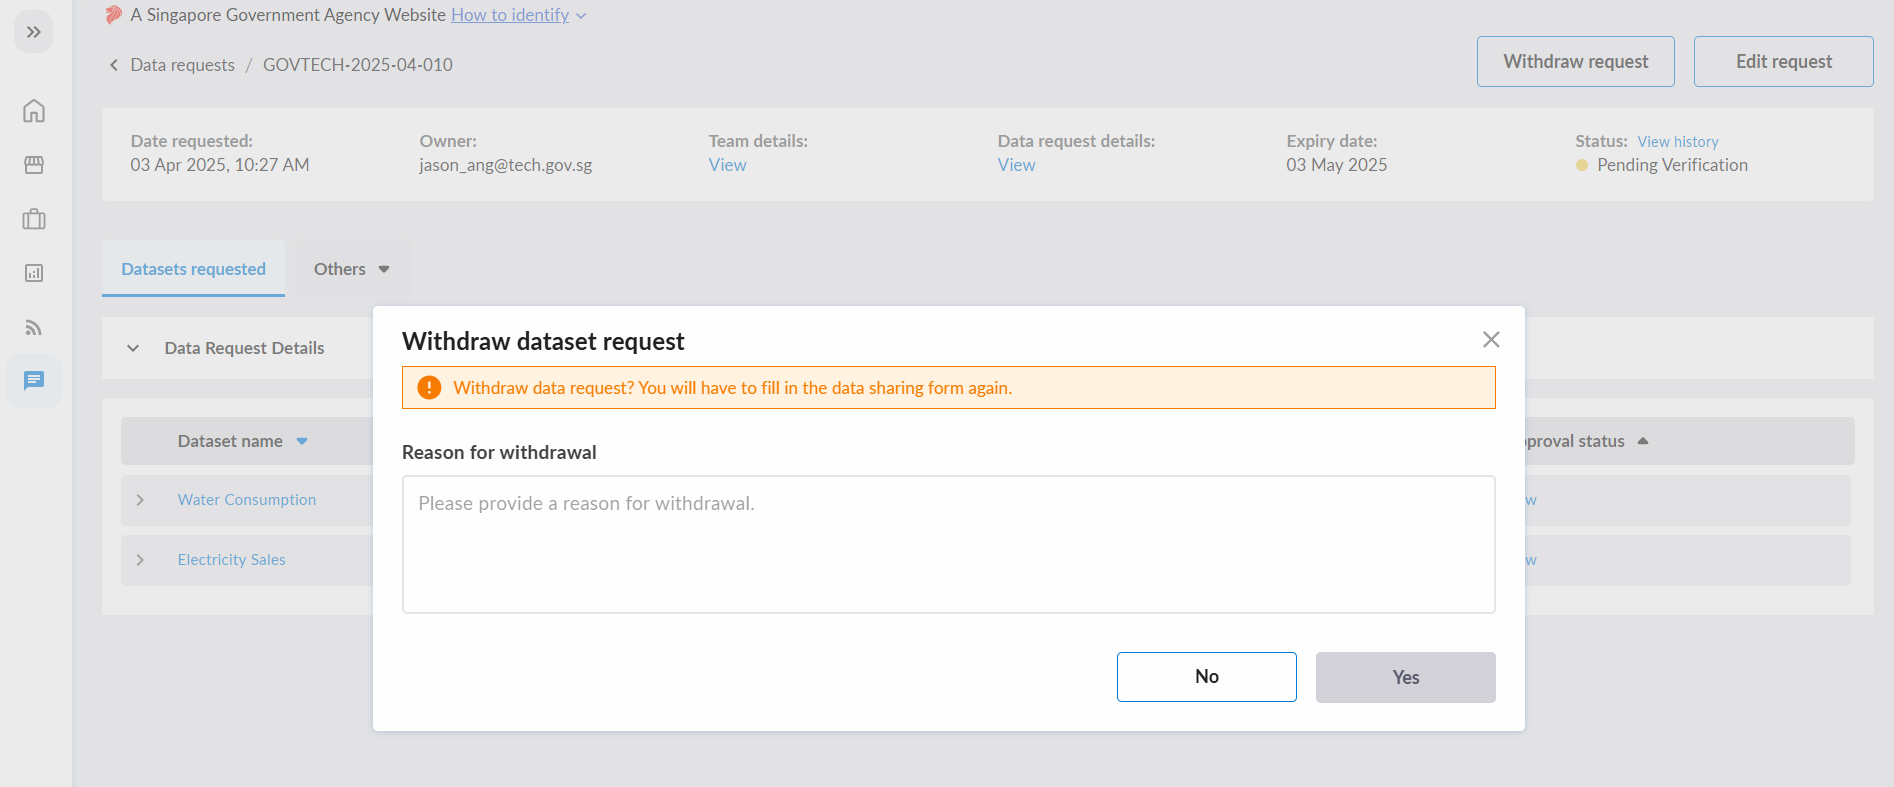Open the briefcase icon in sidebar
Viewport: 1894px width, 787px height.
click(34, 219)
